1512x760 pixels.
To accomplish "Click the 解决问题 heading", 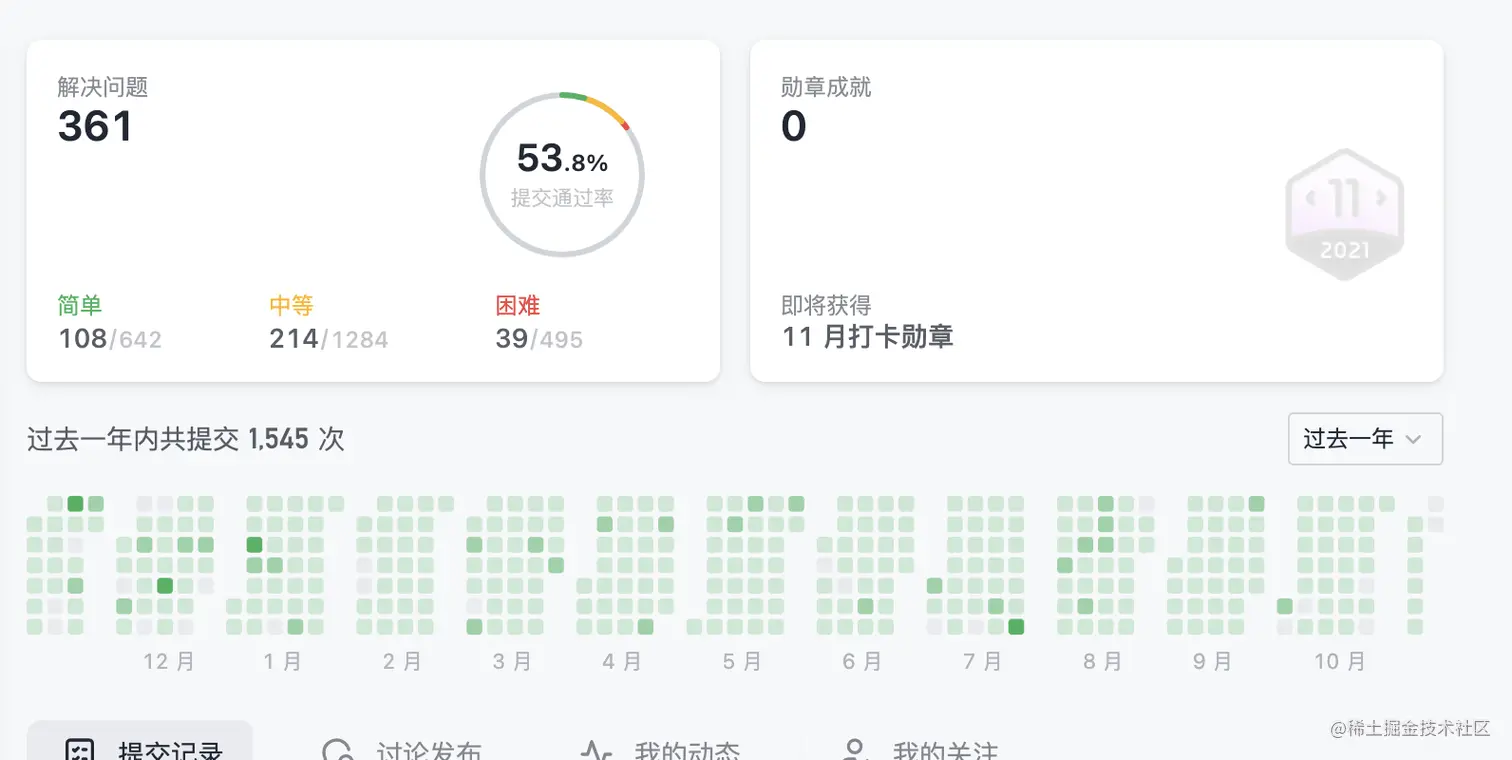I will 103,87.
